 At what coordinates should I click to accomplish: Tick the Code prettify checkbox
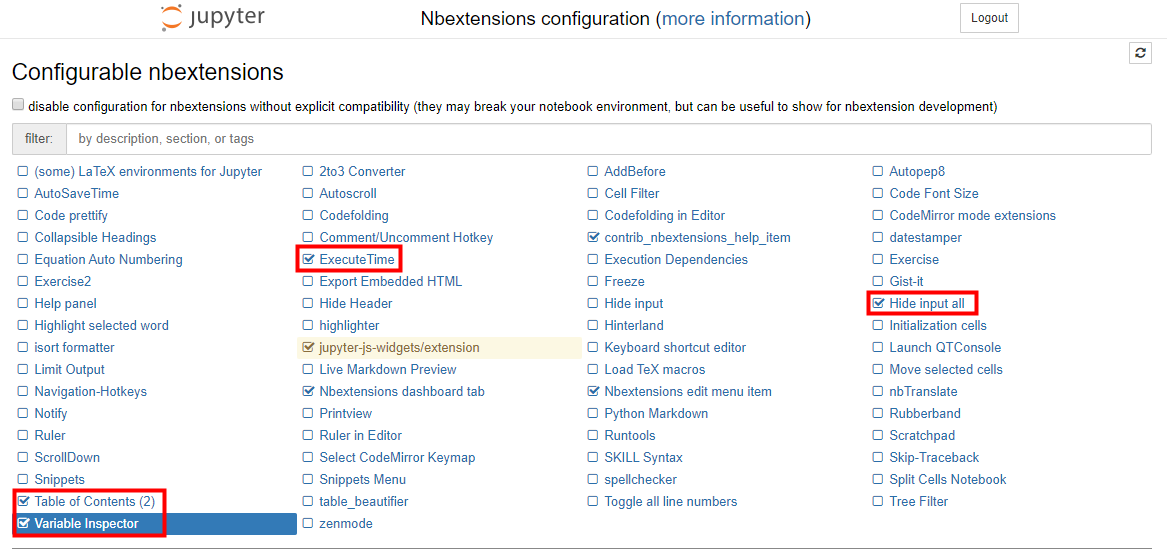tap(22, 216)
